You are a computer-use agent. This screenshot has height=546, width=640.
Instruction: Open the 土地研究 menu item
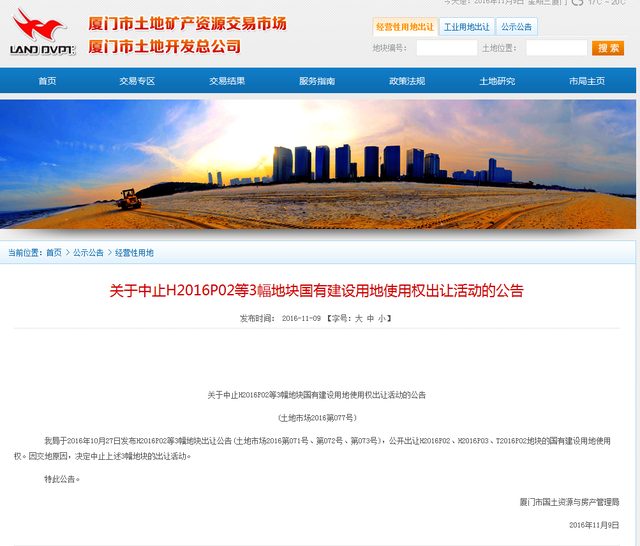coord(497,81)
